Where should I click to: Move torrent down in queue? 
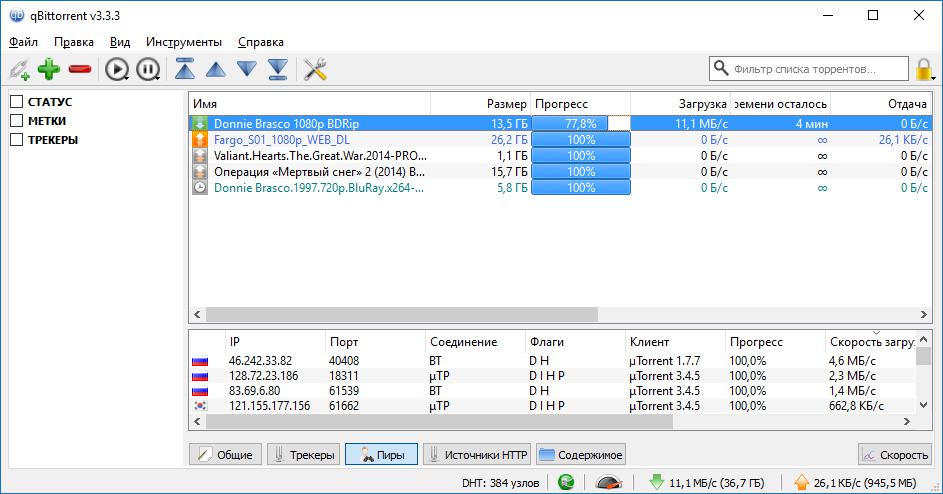[x=247, y=69]
